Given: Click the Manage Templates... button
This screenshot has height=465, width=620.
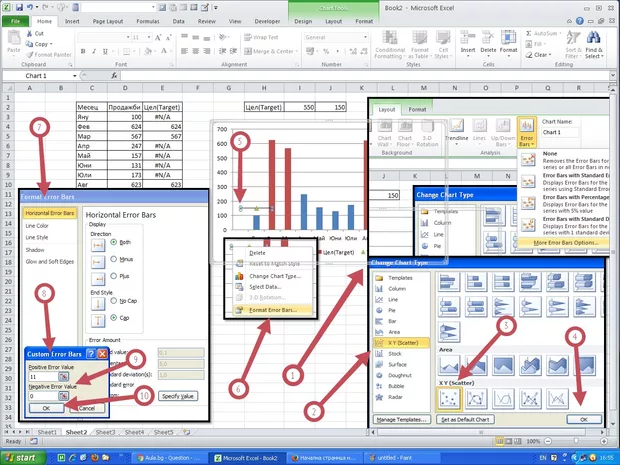Looking at the screenshot, I should point(401,420).
